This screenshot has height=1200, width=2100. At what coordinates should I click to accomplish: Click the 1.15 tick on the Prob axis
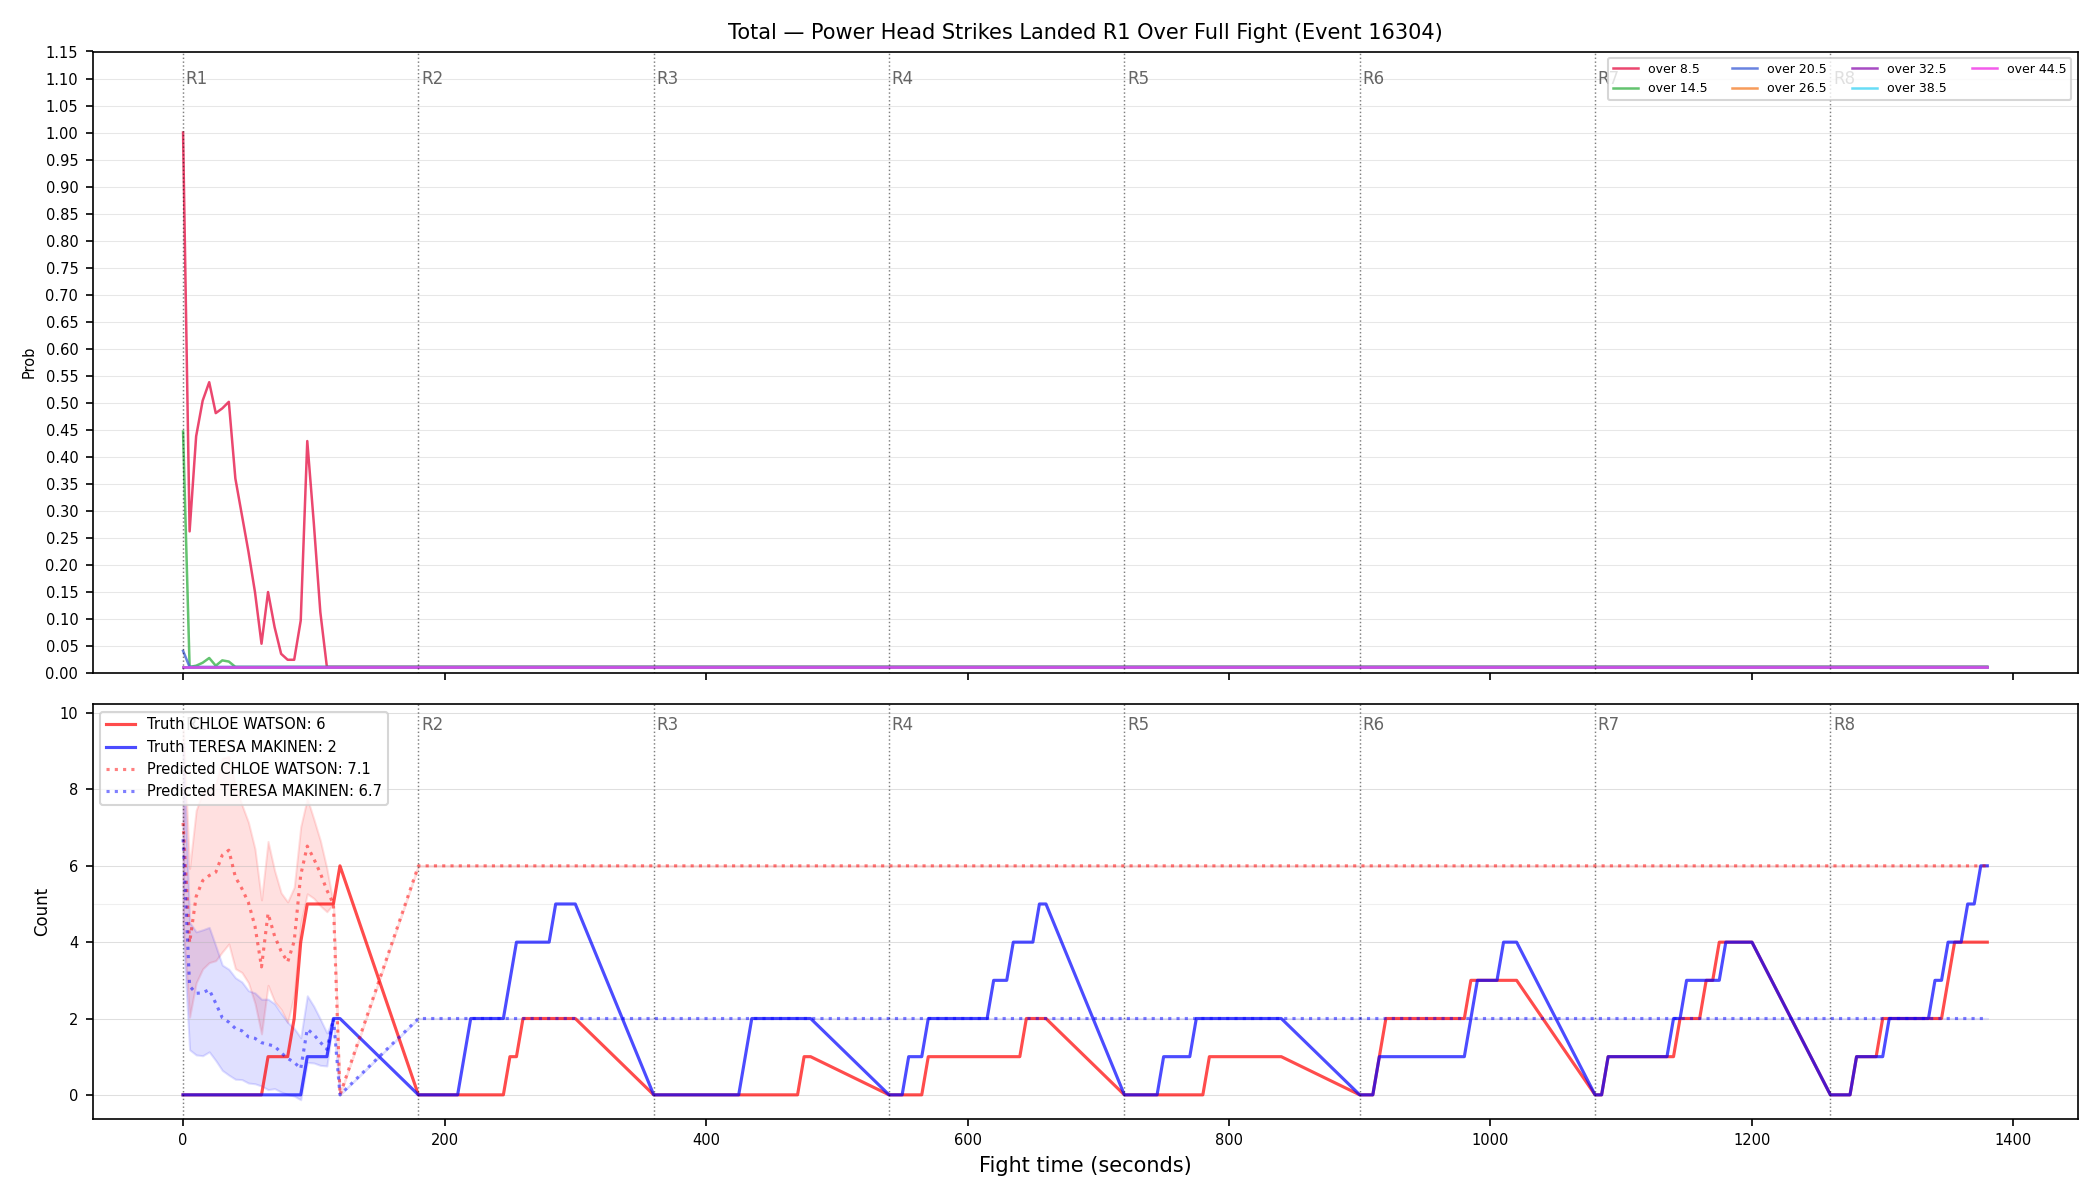coord(62,52)
